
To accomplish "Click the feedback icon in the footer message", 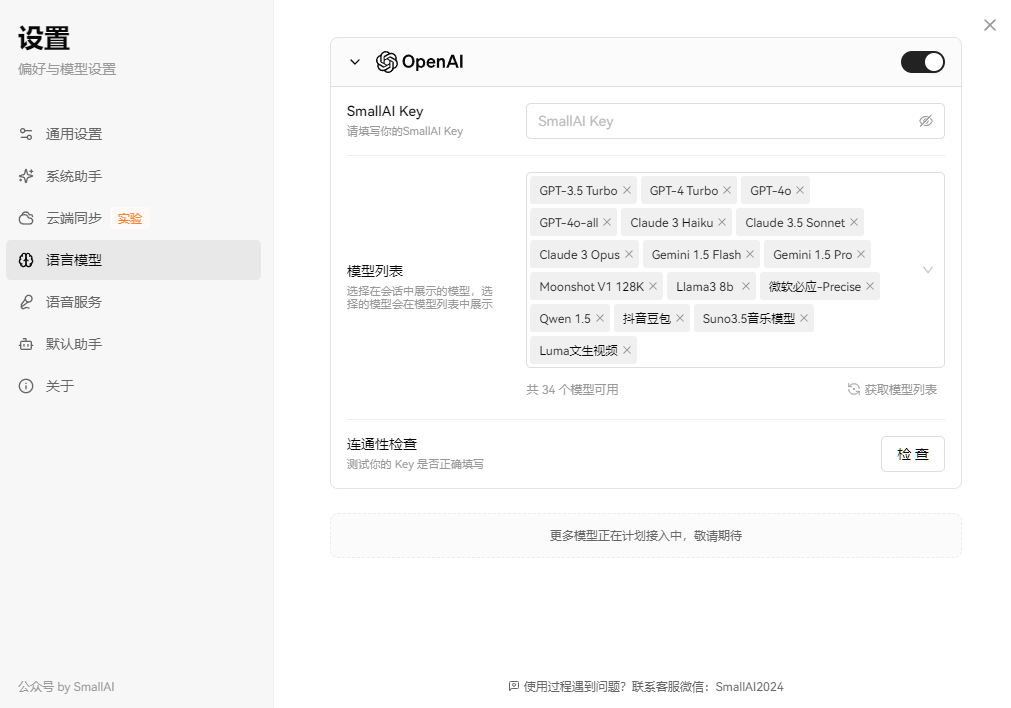I will tap(514, 686).
